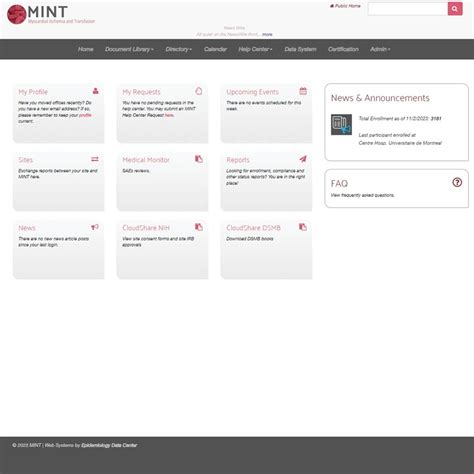
Task: Open the My Requests heading link
Action: point(141,92)
